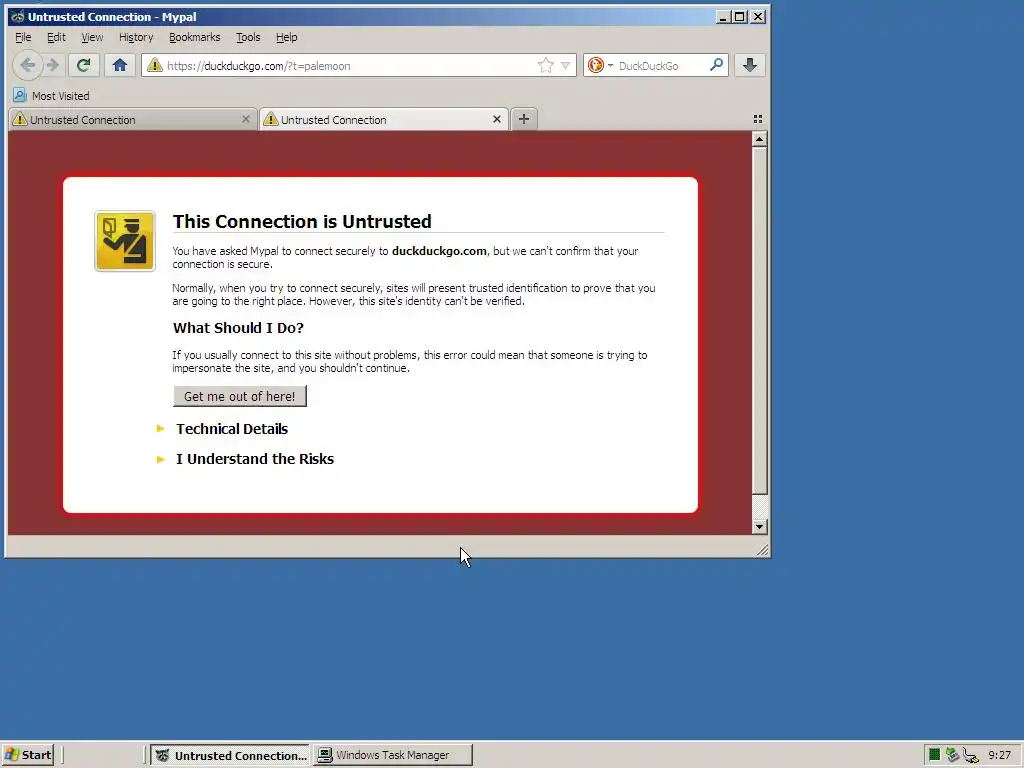Switch to the first Untrusted Connection tab
1024x768 pixels.
point(131,120)
